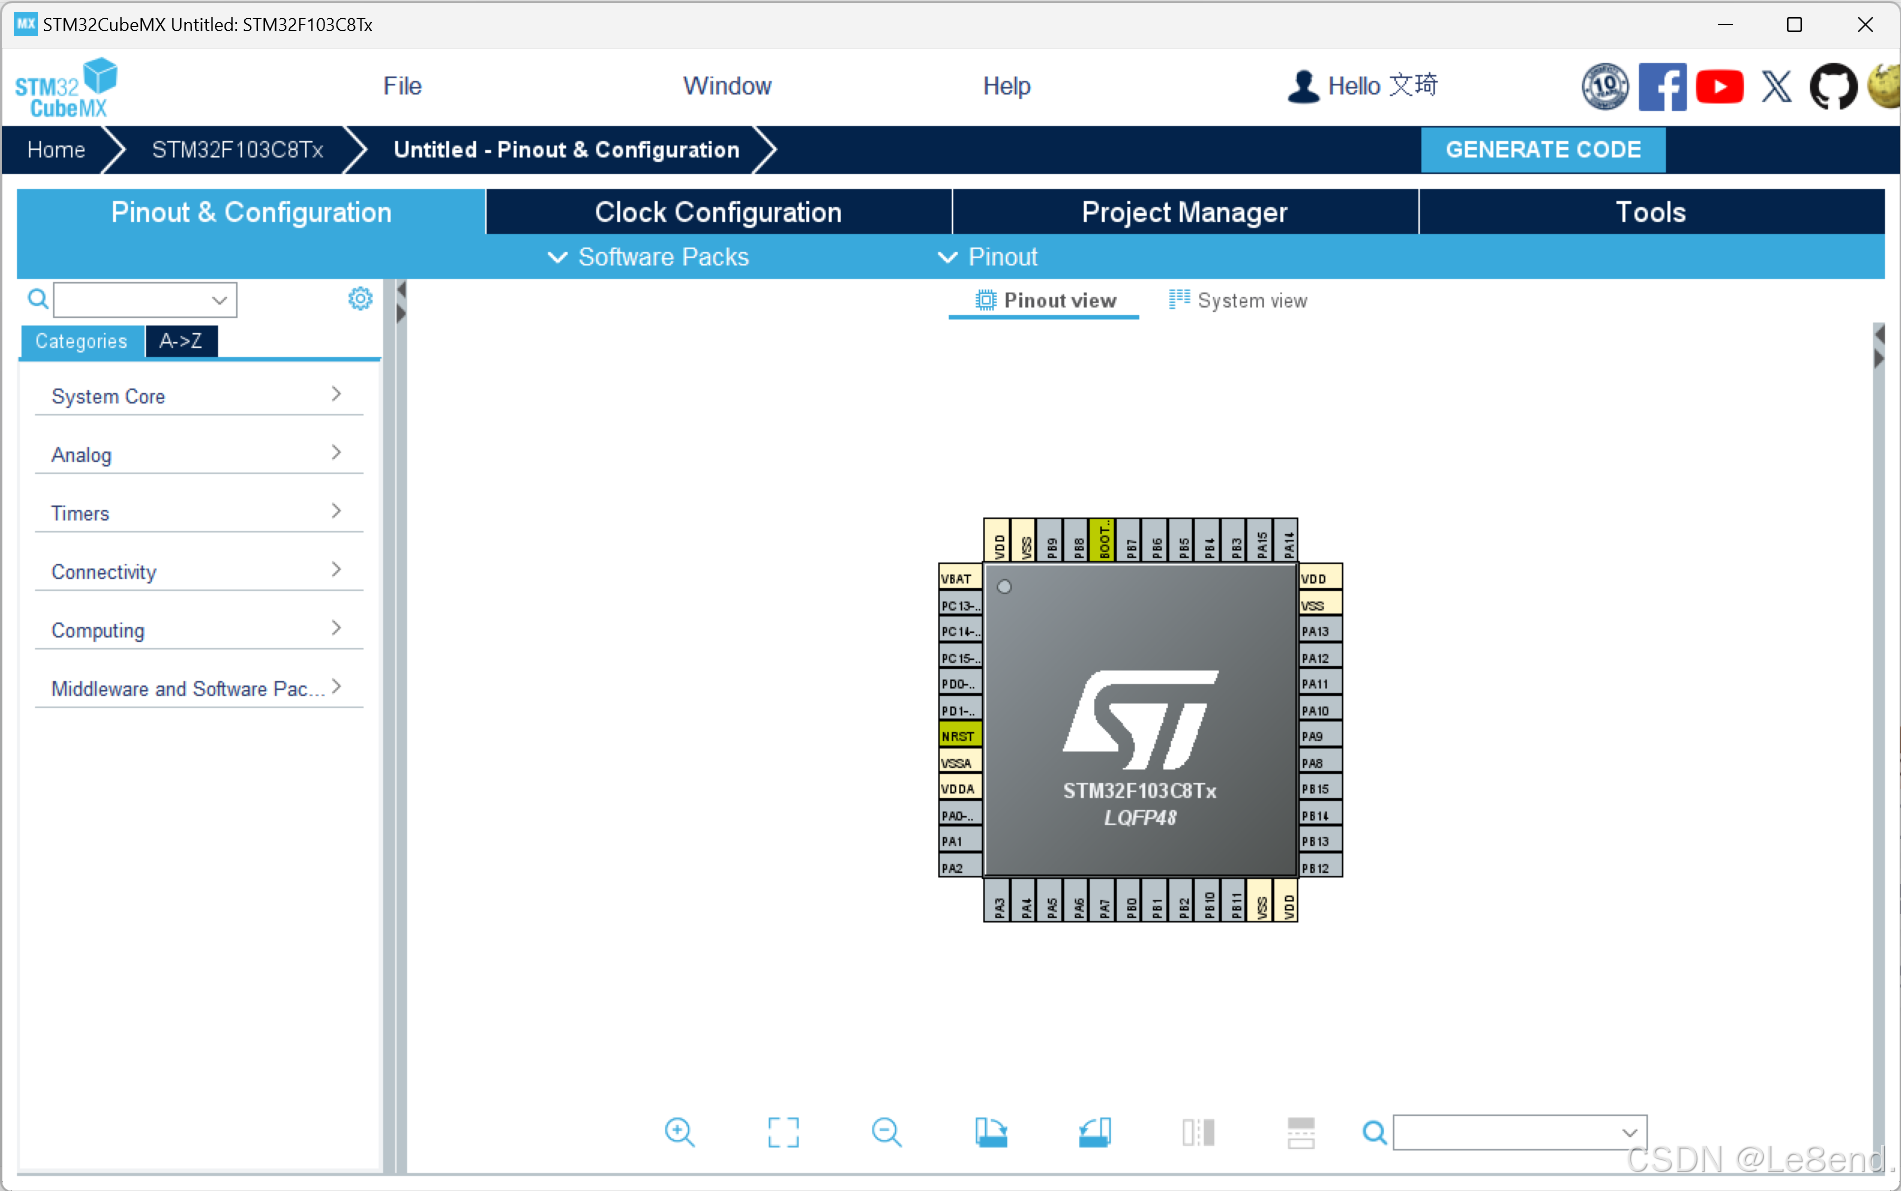
Task: Expand the Analog category
Action: (x=198, y=454)
